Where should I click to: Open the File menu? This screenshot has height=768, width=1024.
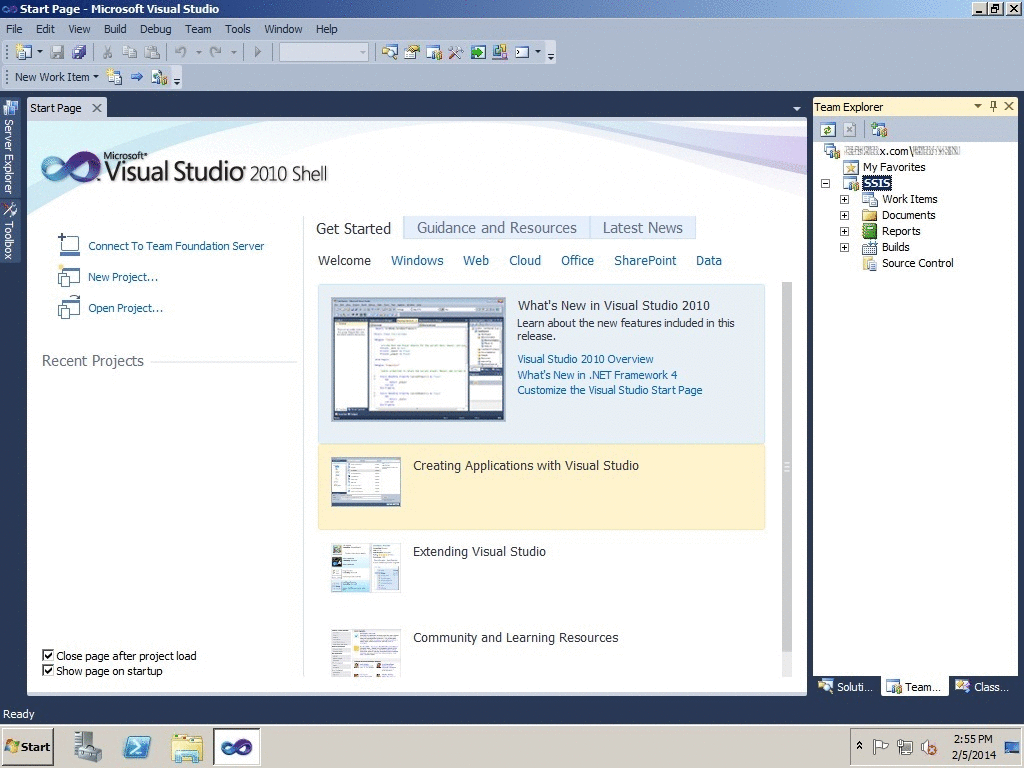tap(14, 29)
